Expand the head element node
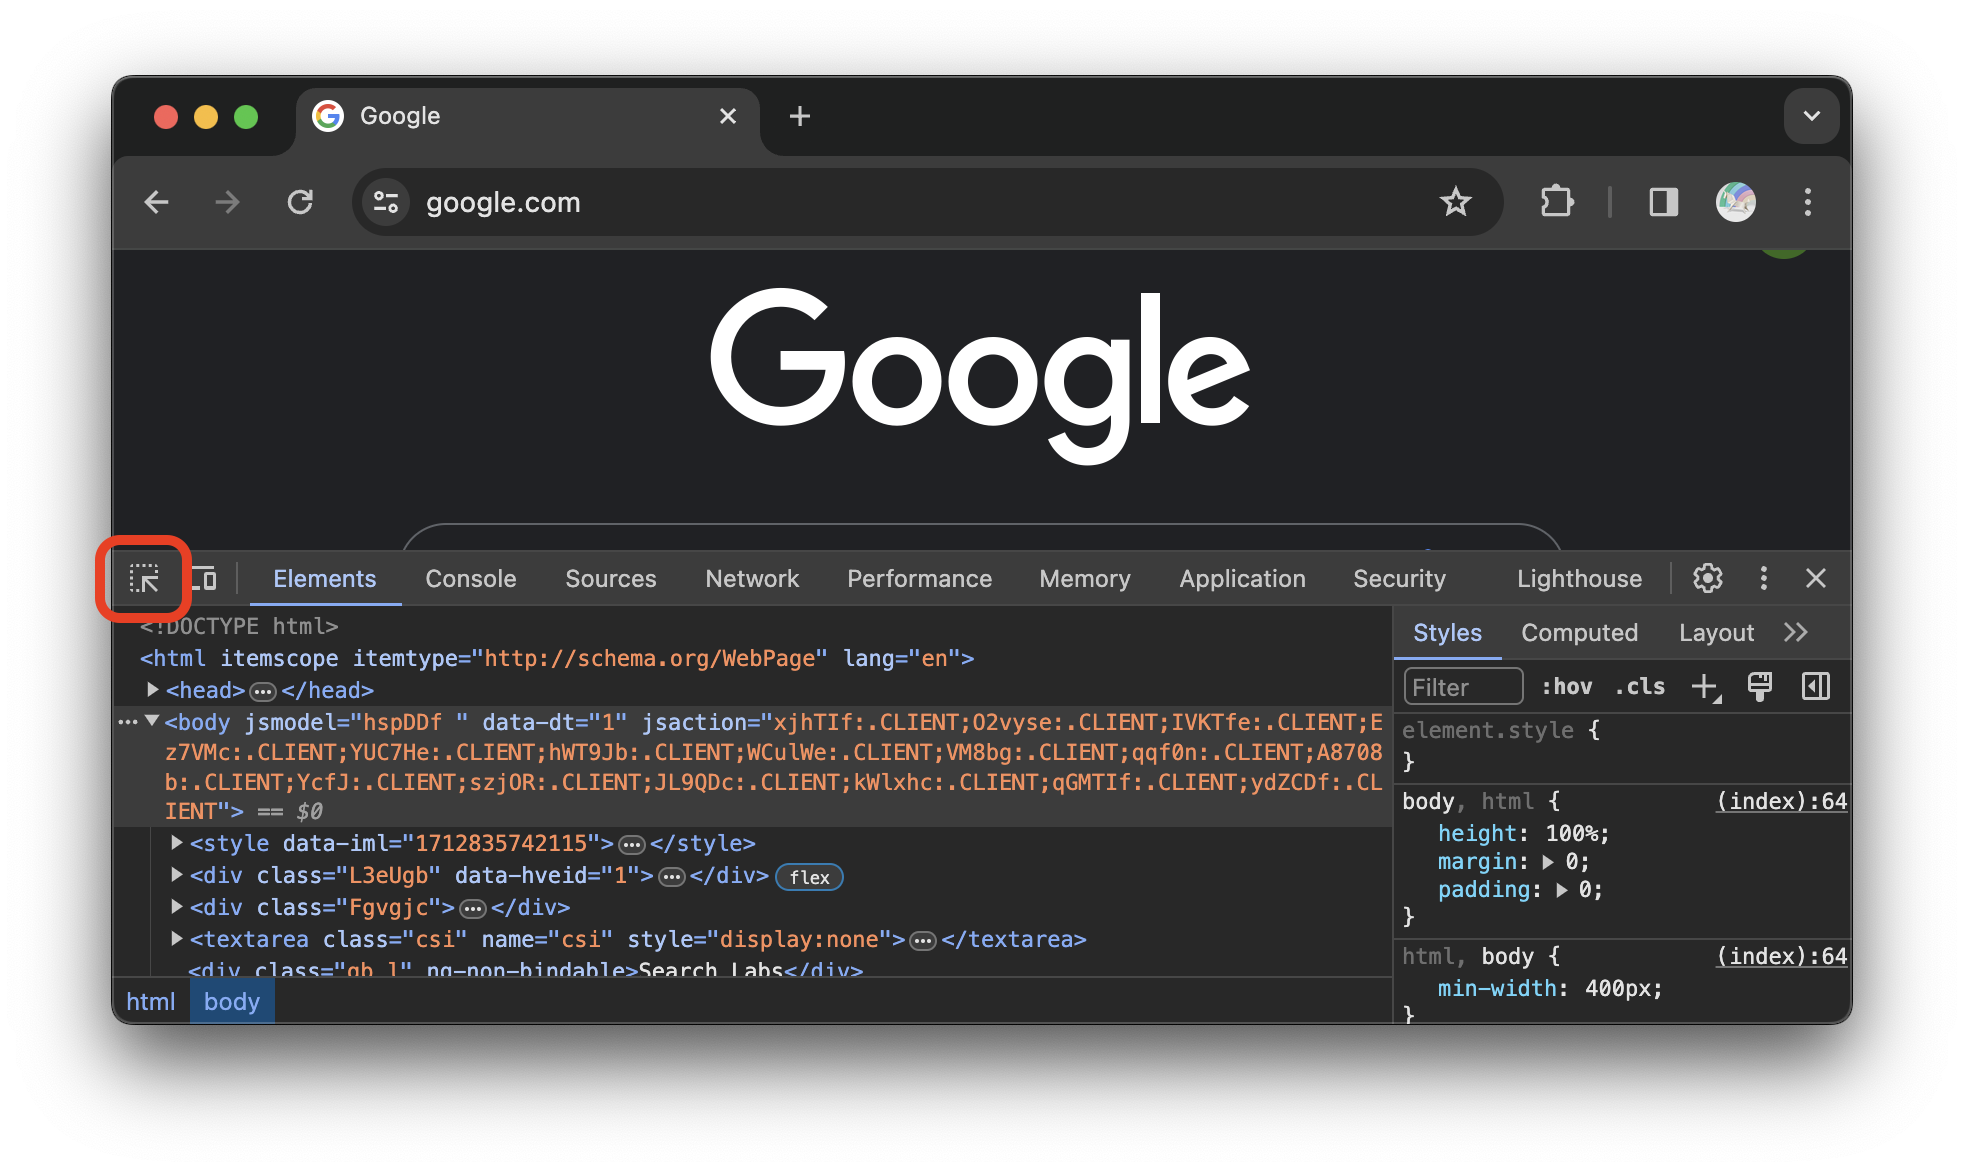Viewport: 1964px width, 1172px height. 153,689
